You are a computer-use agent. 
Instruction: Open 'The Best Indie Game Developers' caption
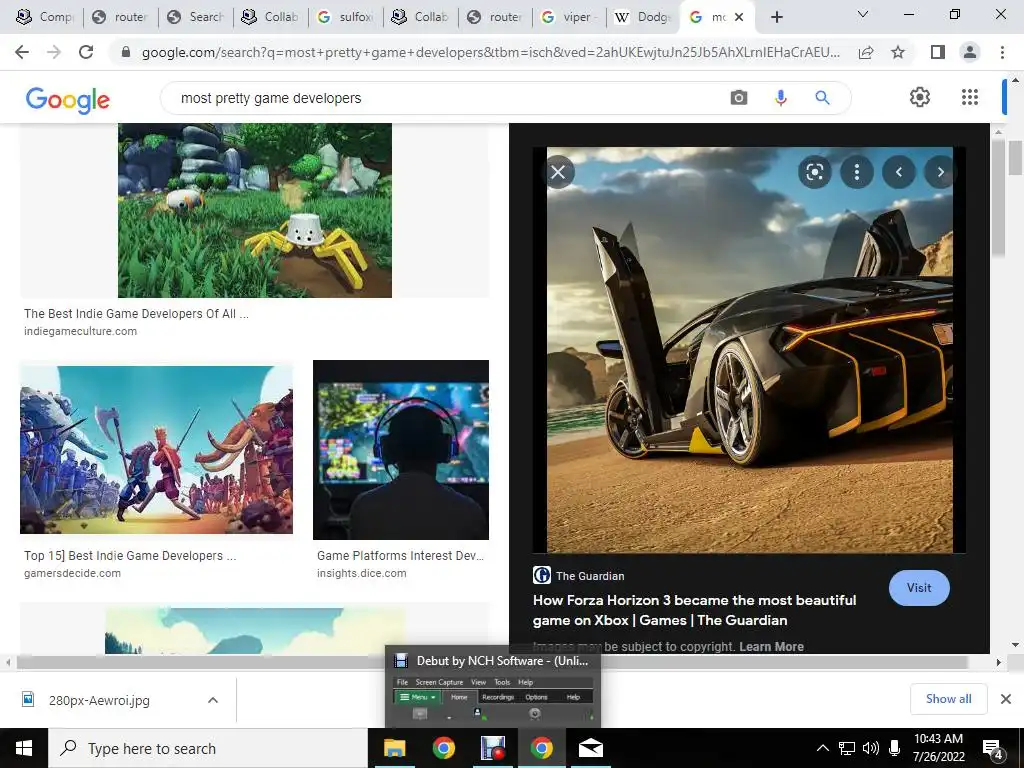coord(136,313)
